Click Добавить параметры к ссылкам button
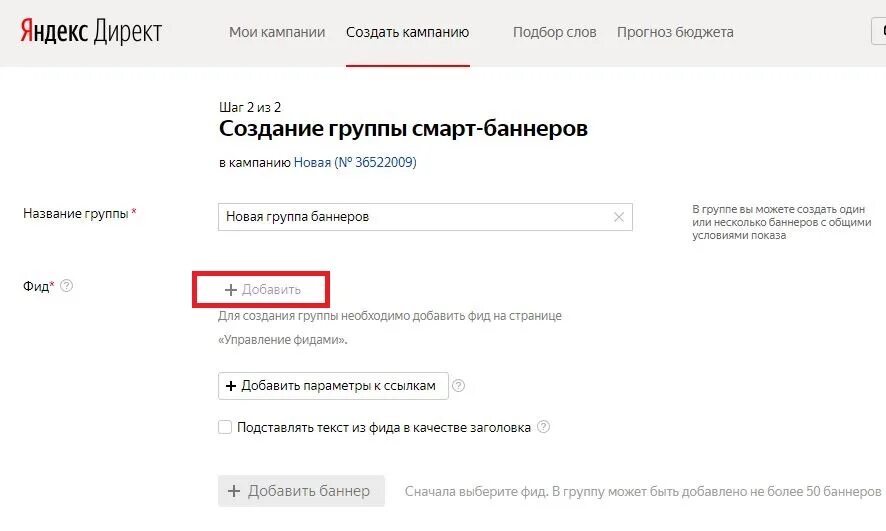This screenshot has height=531, width=886. [x=333, y=386]
